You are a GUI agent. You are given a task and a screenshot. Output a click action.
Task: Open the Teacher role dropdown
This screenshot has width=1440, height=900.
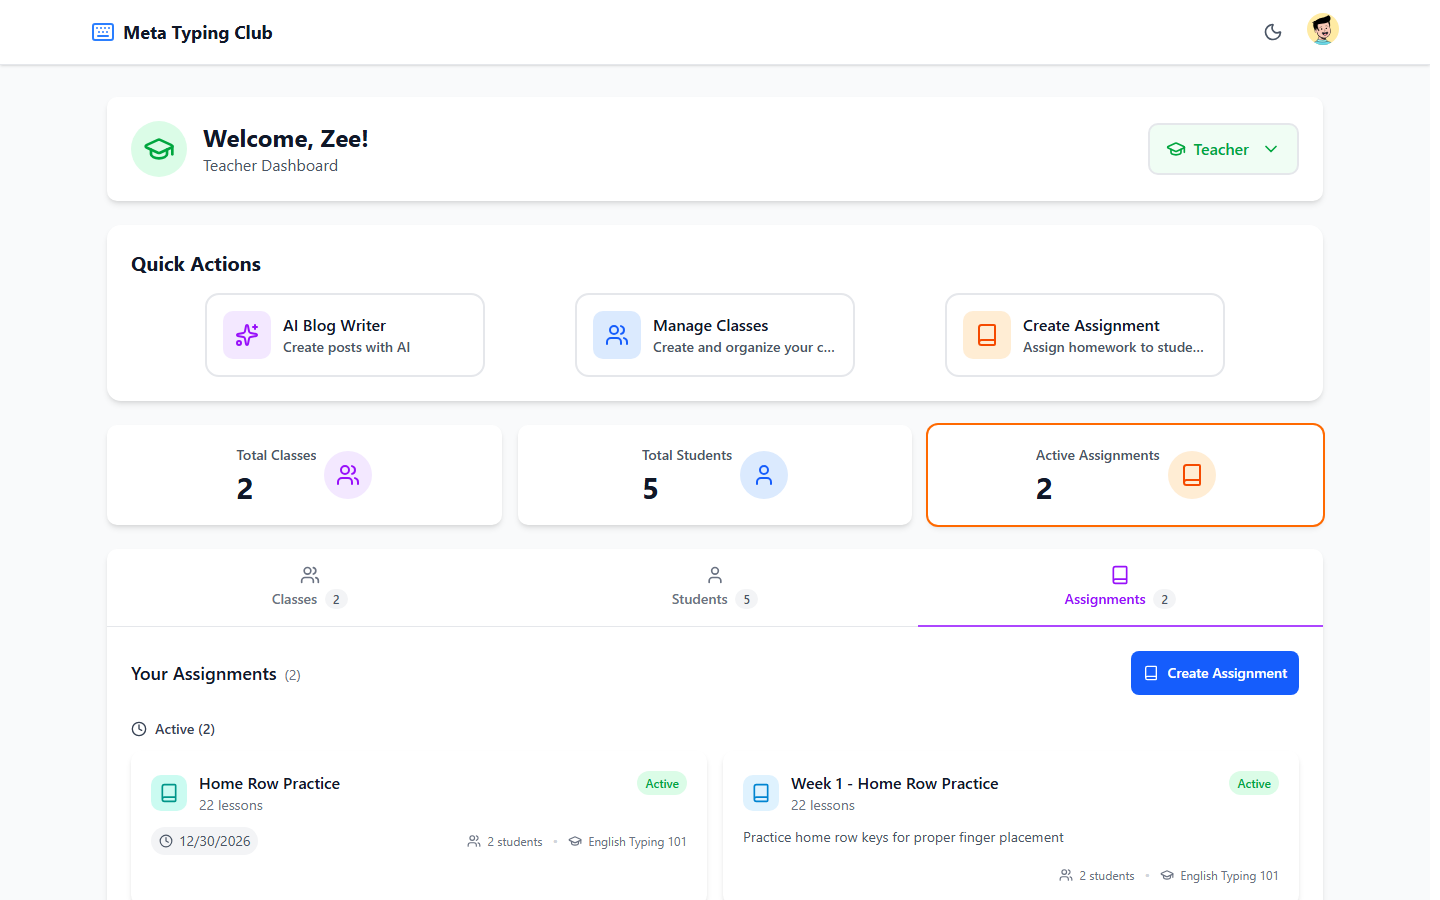click(1223, 149)
